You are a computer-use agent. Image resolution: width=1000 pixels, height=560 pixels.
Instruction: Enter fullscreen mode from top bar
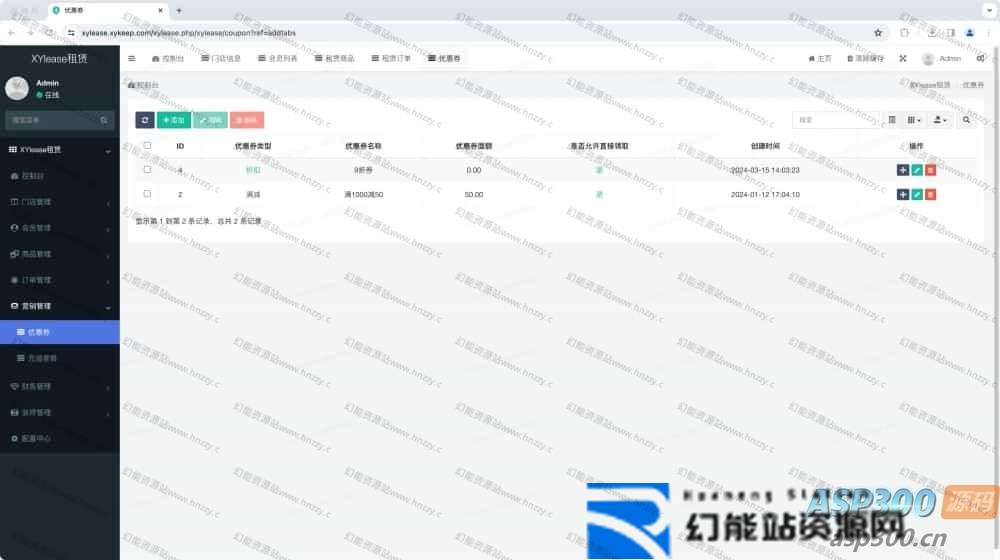pyautogui.click(x=903, y=59)
